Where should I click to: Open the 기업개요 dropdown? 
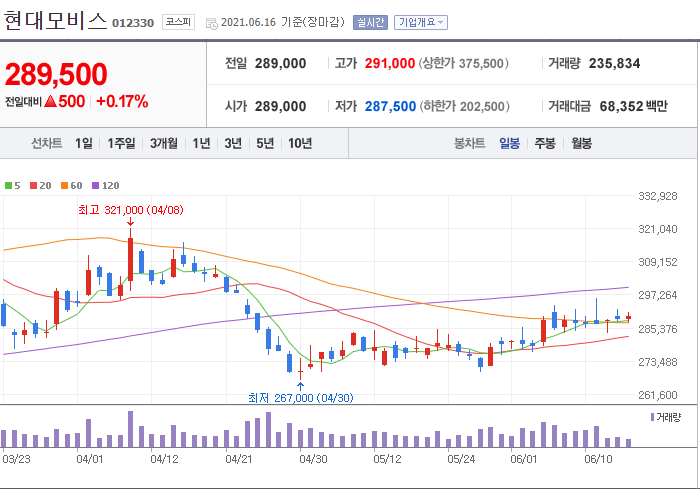(421, 22)
